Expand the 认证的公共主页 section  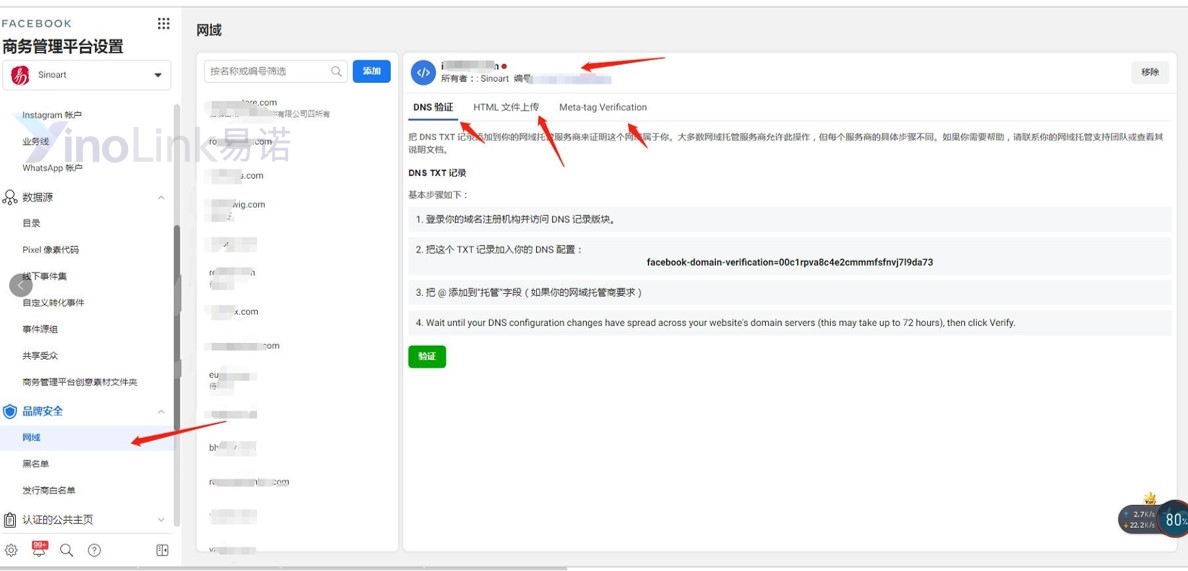pos(161,520)
